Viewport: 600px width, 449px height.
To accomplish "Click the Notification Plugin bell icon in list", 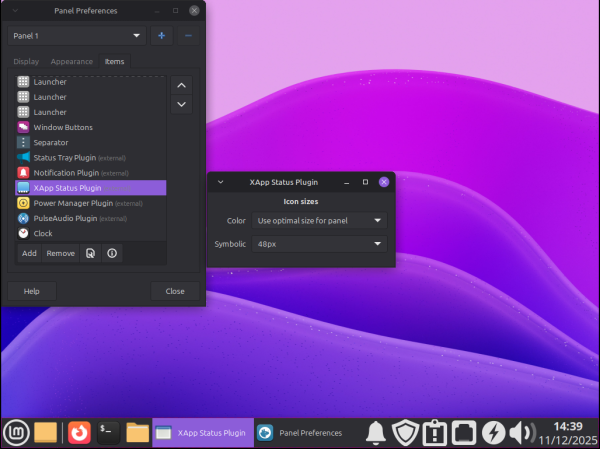I will pyautogui.click(x=23, y=173).
